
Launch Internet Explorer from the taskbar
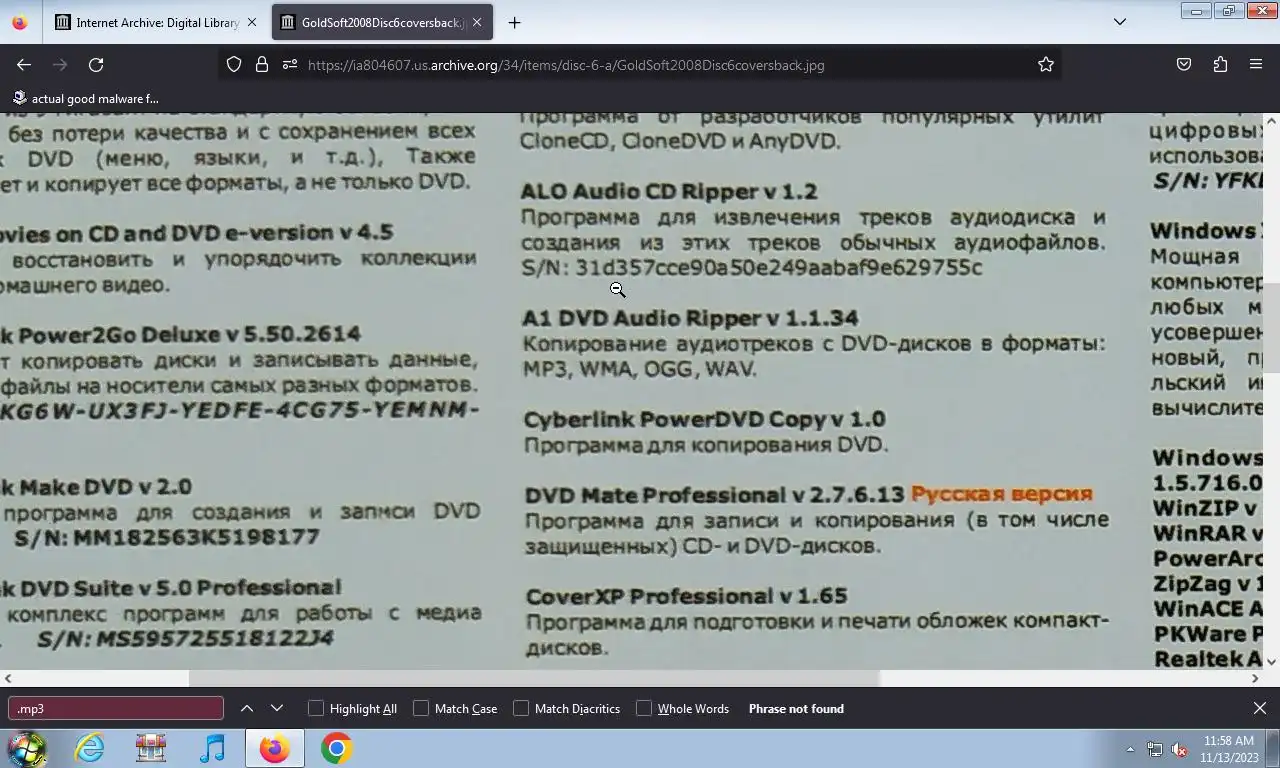[90, 748]
